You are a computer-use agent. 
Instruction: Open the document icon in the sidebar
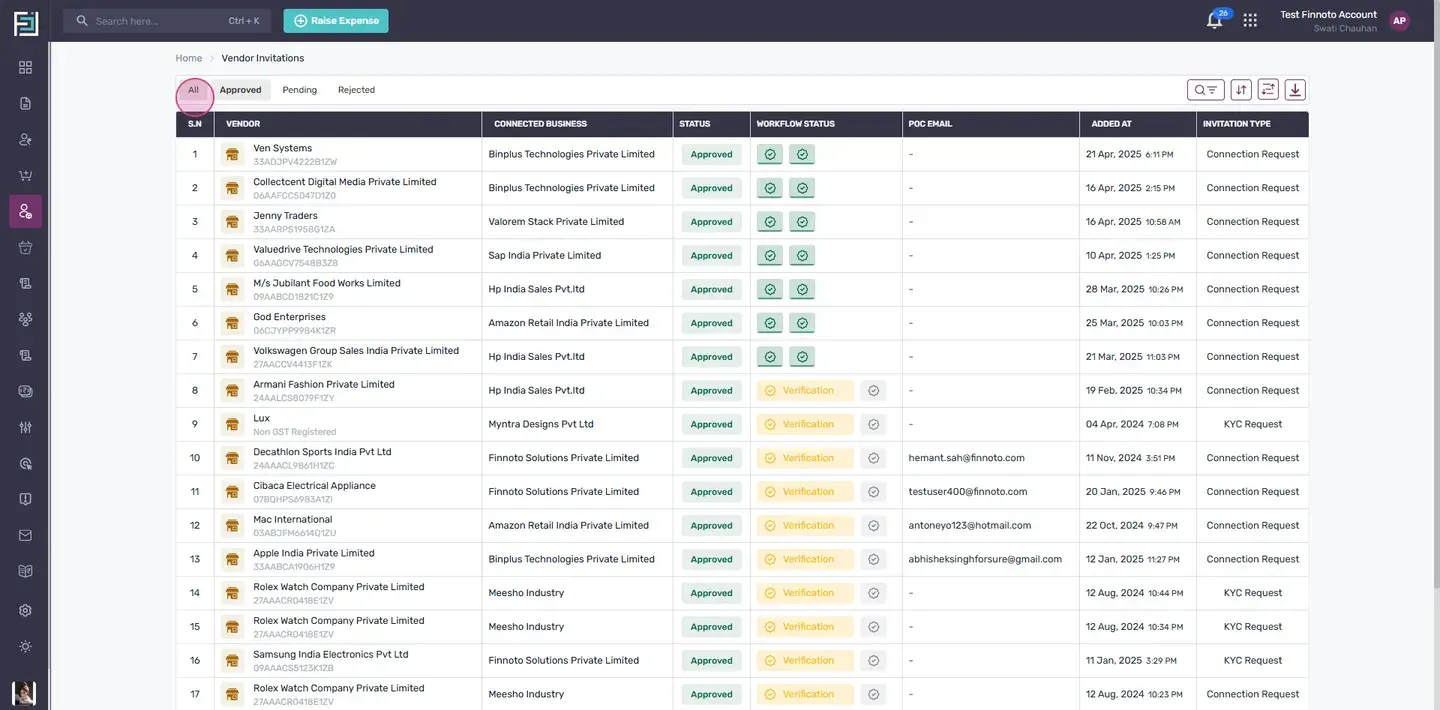pos(25,103)
